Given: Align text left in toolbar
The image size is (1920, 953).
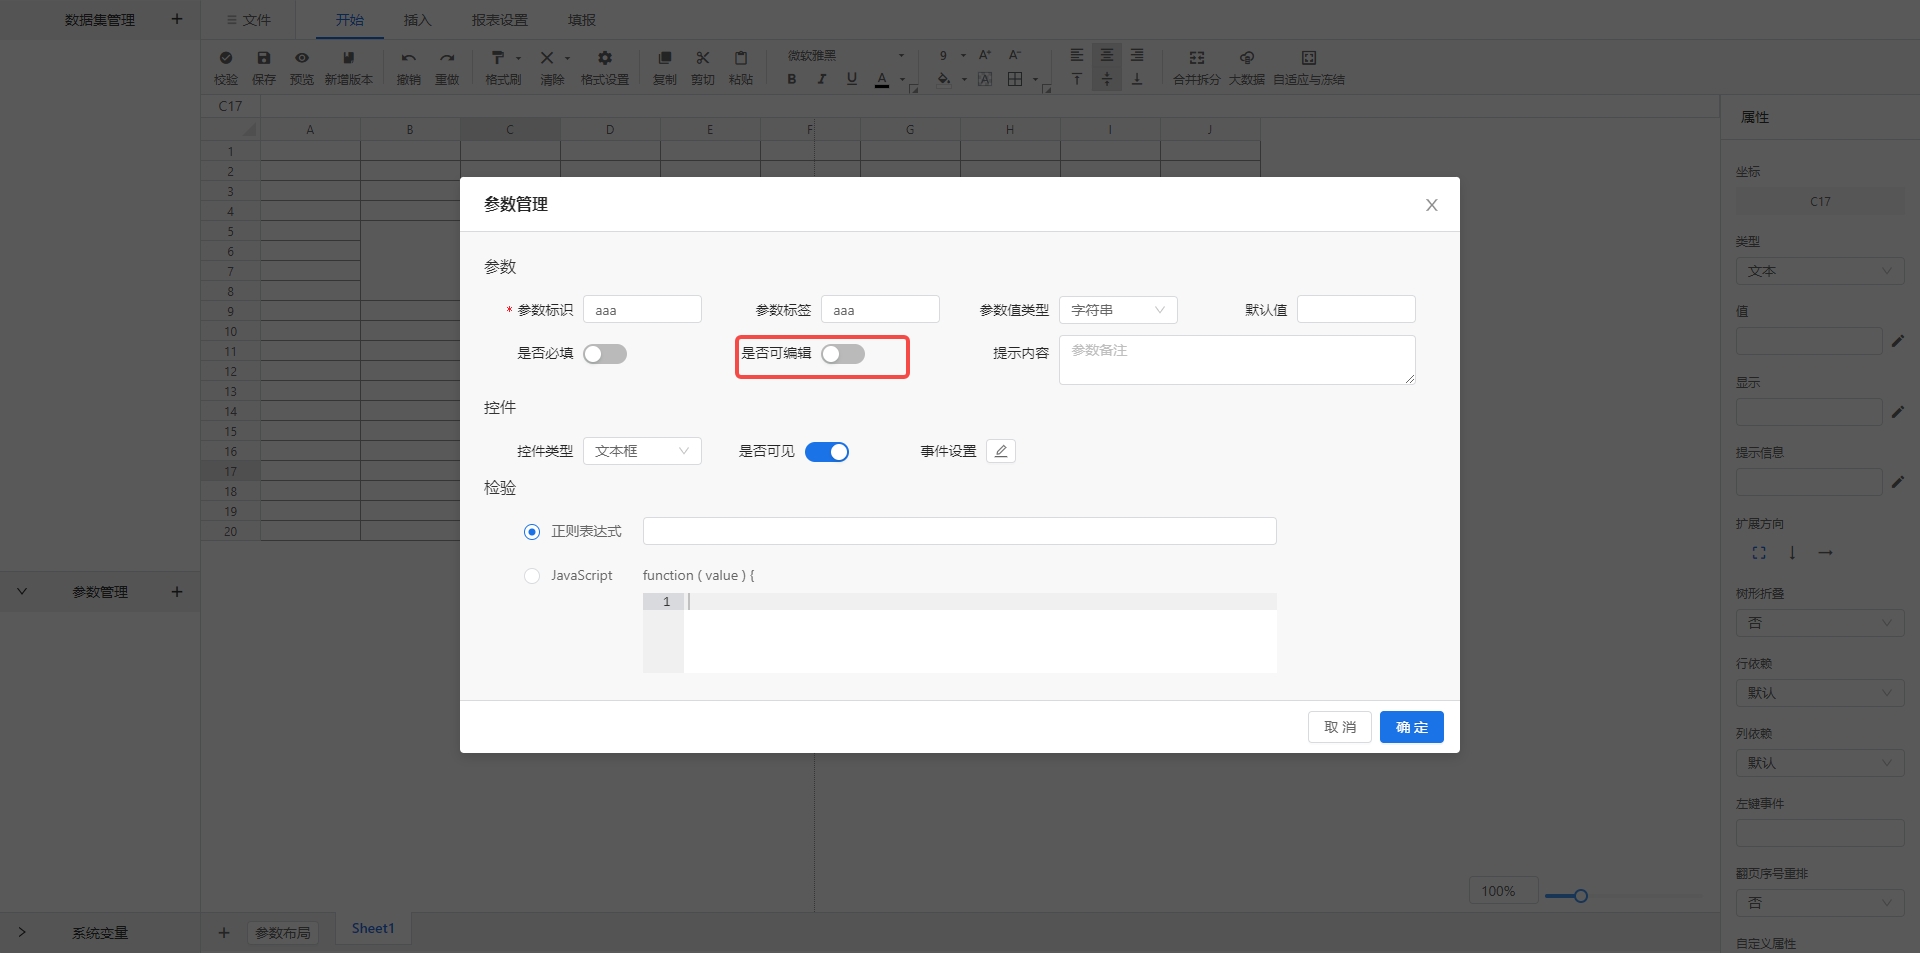Looking at the screenshot, I should (x=1077, y=55).
